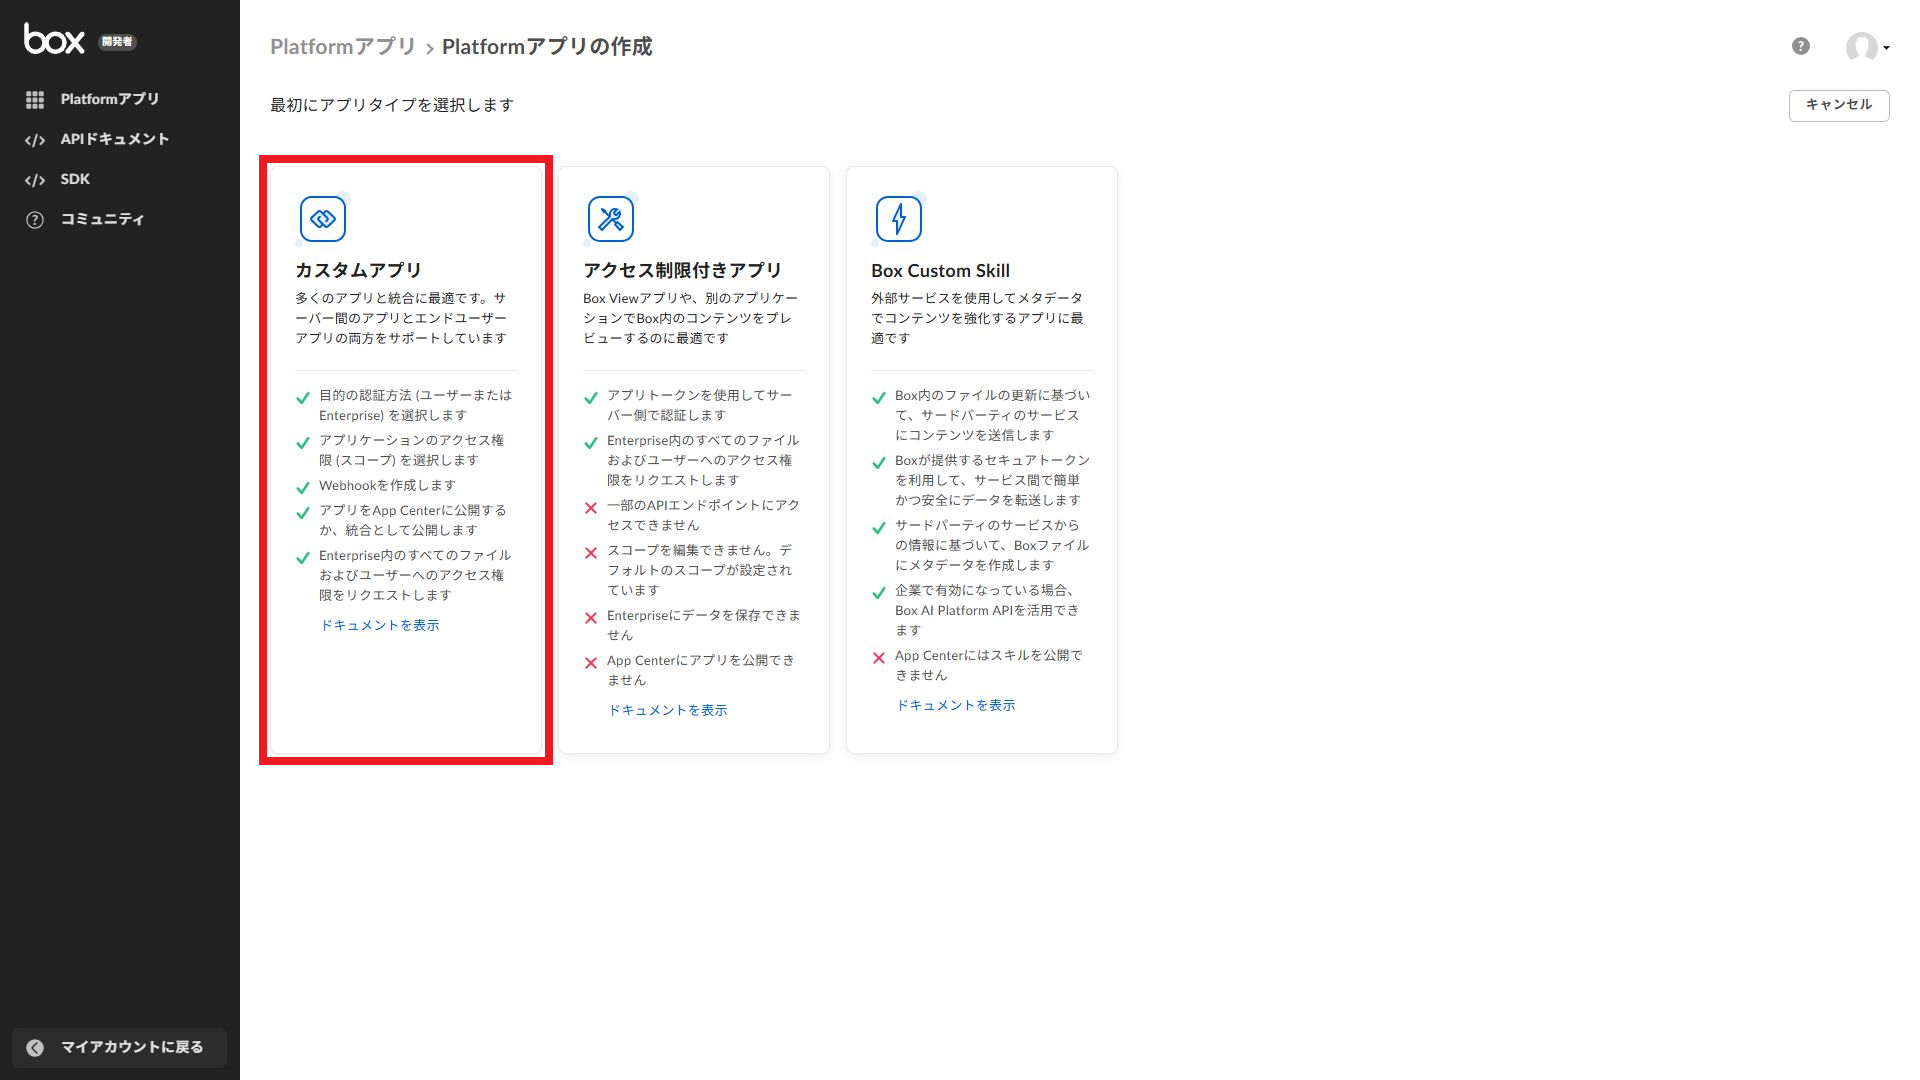Open コミュニティ sidebar item
The height and width of the screenshot is (1080, 1920).
click(102, 219)
